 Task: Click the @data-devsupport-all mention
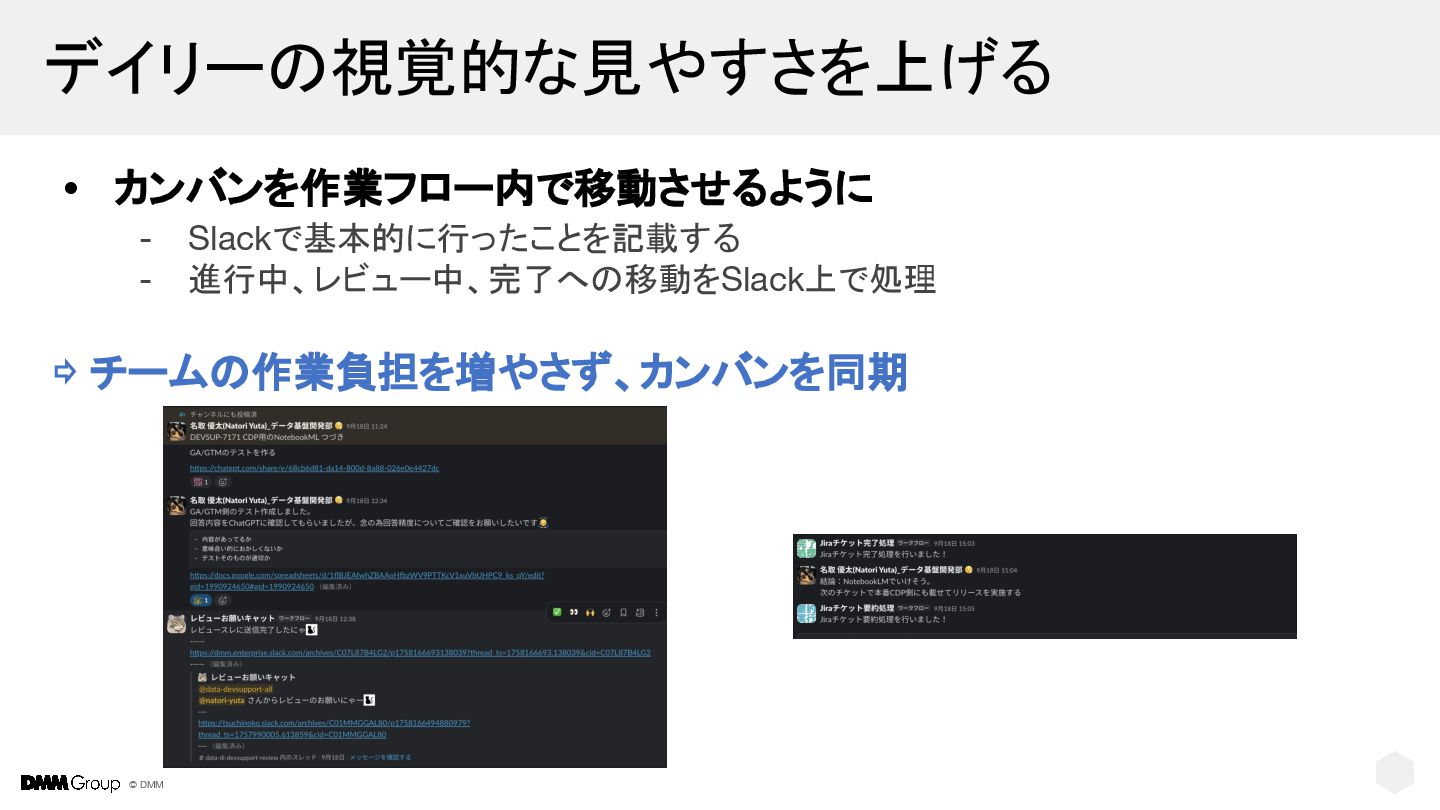tap(235, 689)
